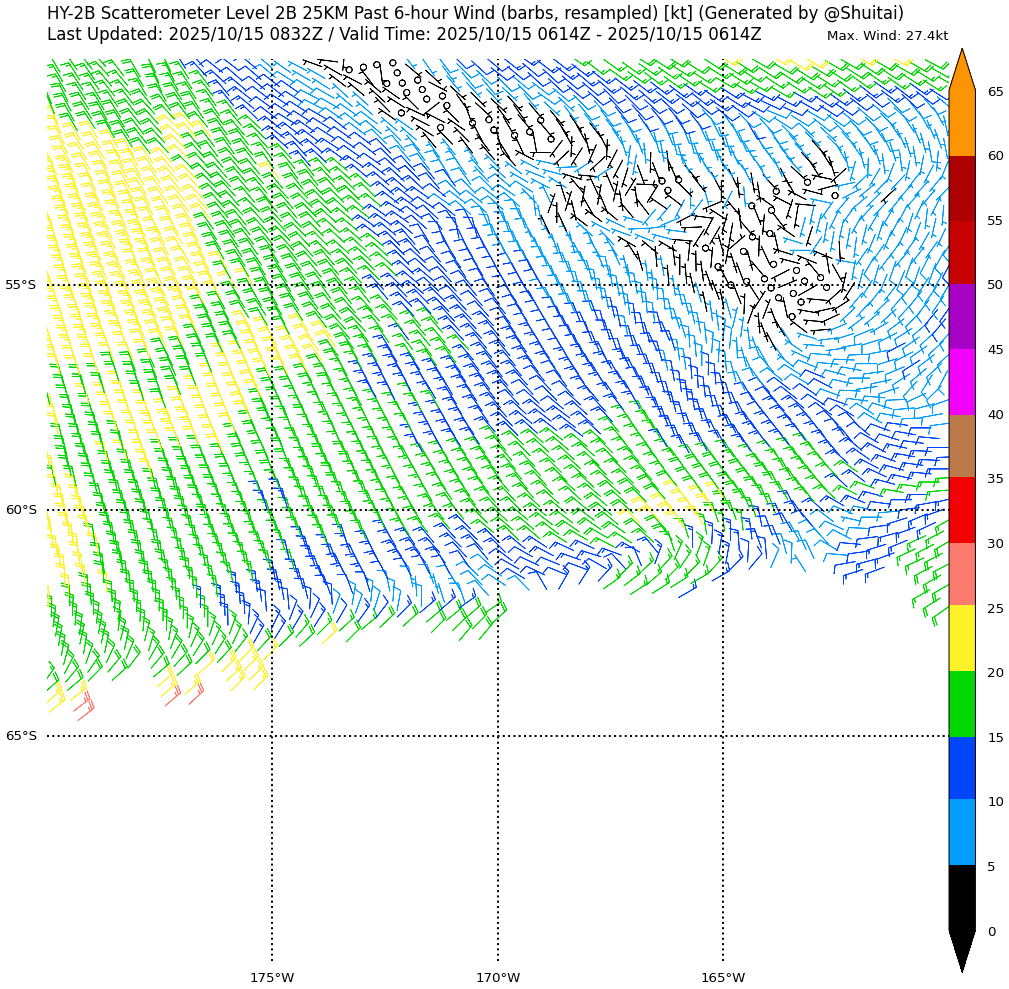Viewport: 1009px width, 989px height.
Task: Click the black 0–5 kt colorbar segment
Action: pos(961,897)
